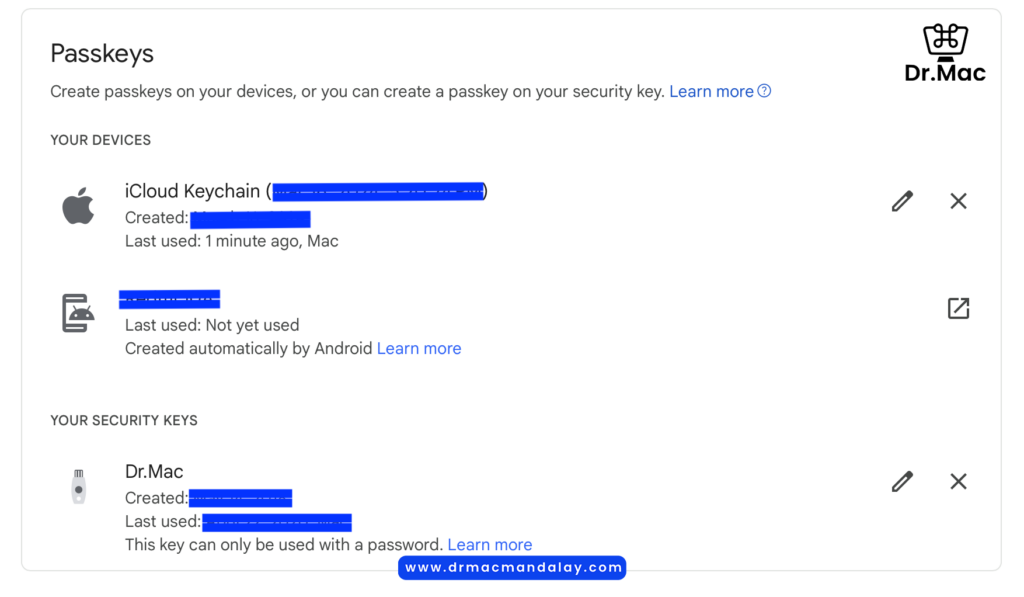This screenshot has height=597, width=1024.
Task: Click the YOUR SECURITY KEYS section label
Action: click(x=124, y=421)
